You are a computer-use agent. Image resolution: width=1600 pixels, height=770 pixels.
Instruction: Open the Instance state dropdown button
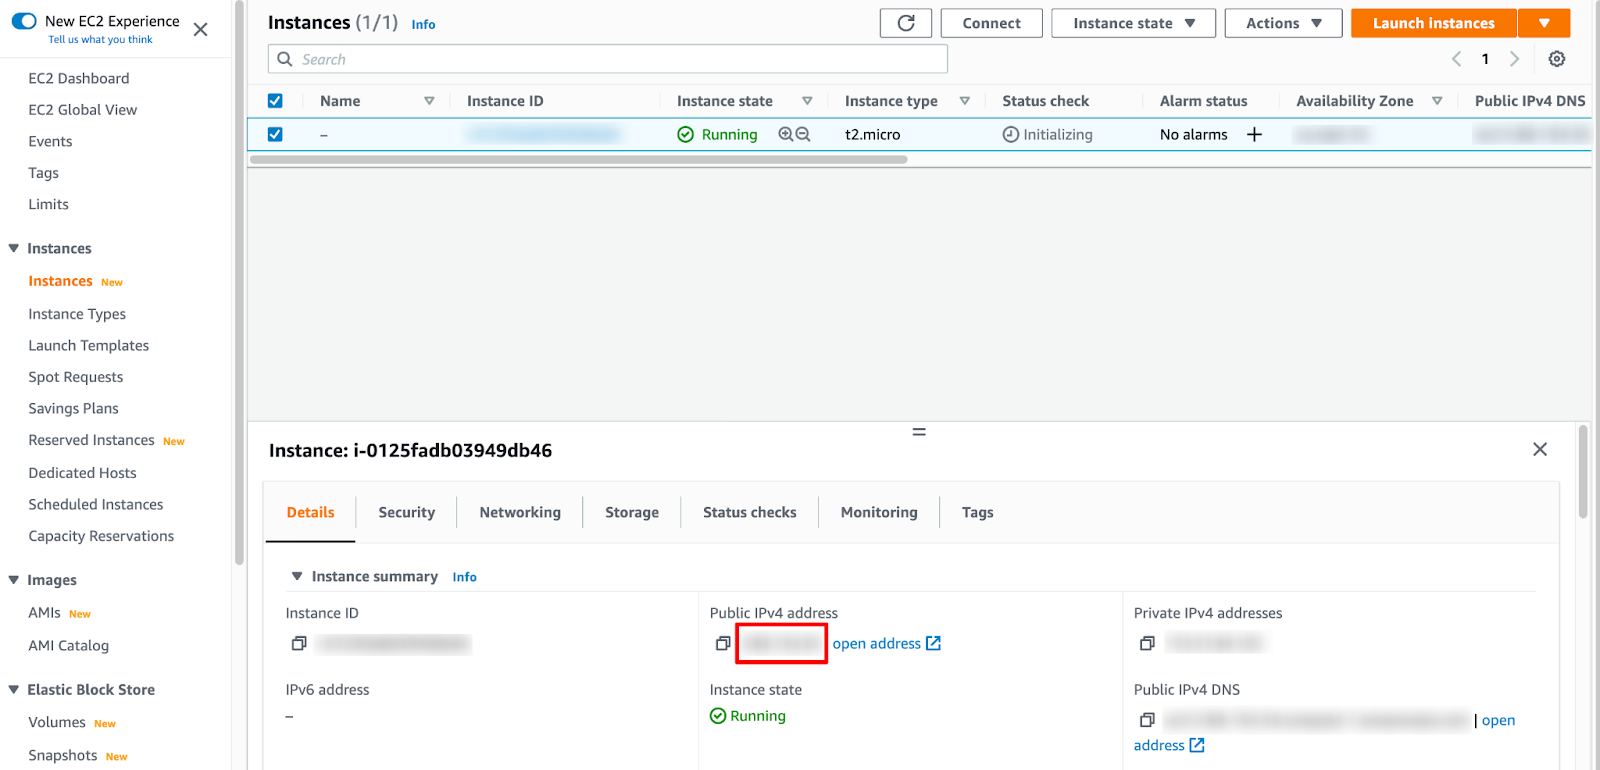click(x=1134, y=23)
